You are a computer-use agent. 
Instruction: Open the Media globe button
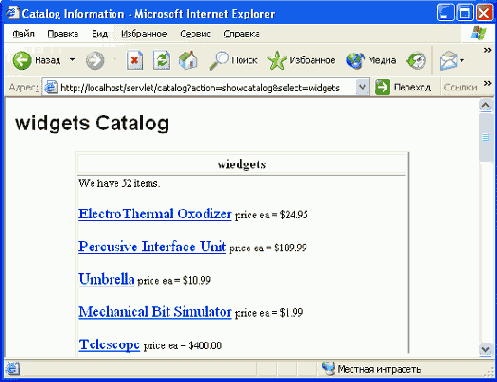[371, 61]
